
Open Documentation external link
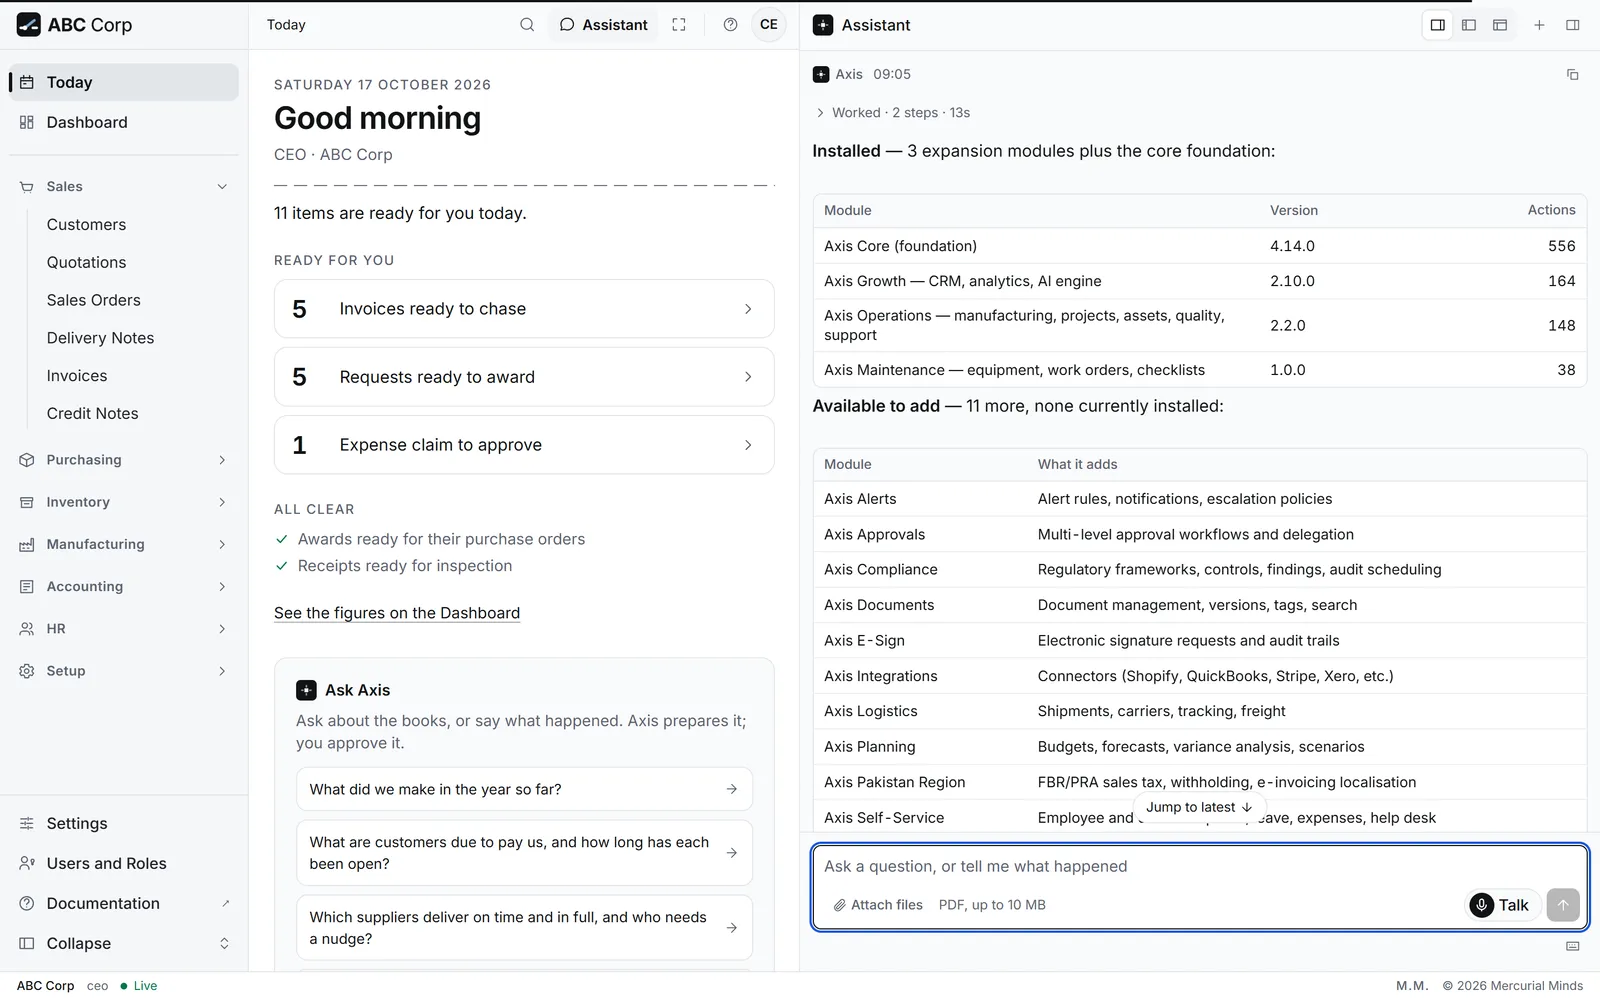pyautogui.click(x=124, y=903)
